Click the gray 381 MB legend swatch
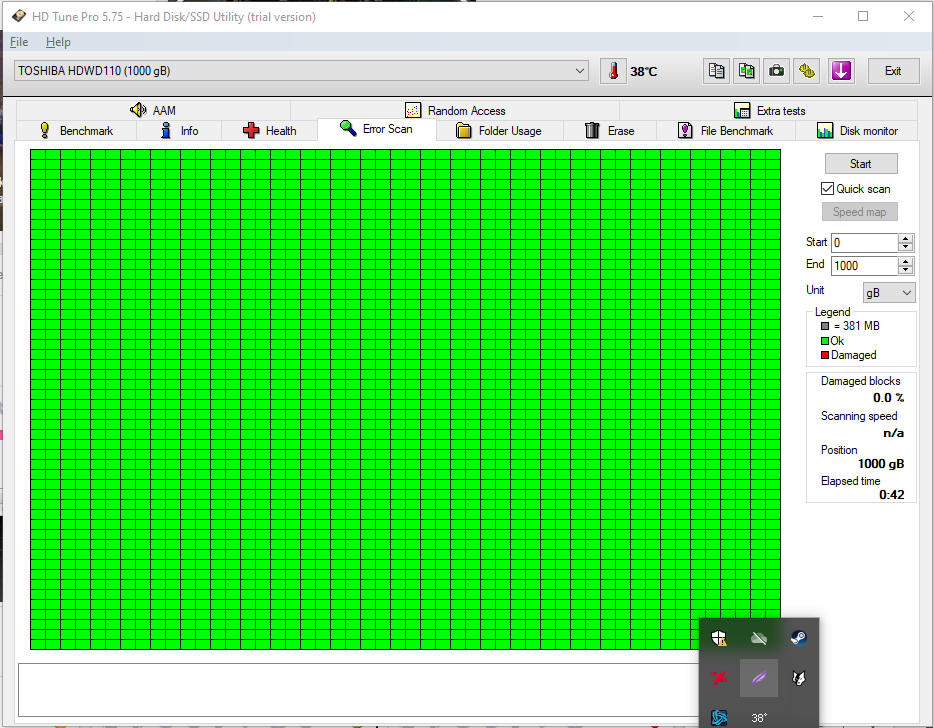Image resolution: width=934 pixels, height=728 pixels. 825,326
